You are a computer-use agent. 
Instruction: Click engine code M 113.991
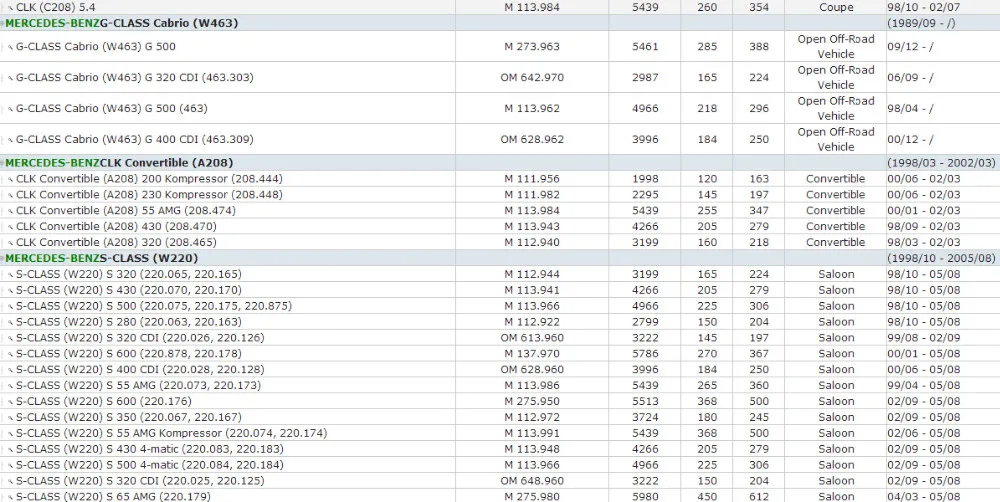click(532, 433)
